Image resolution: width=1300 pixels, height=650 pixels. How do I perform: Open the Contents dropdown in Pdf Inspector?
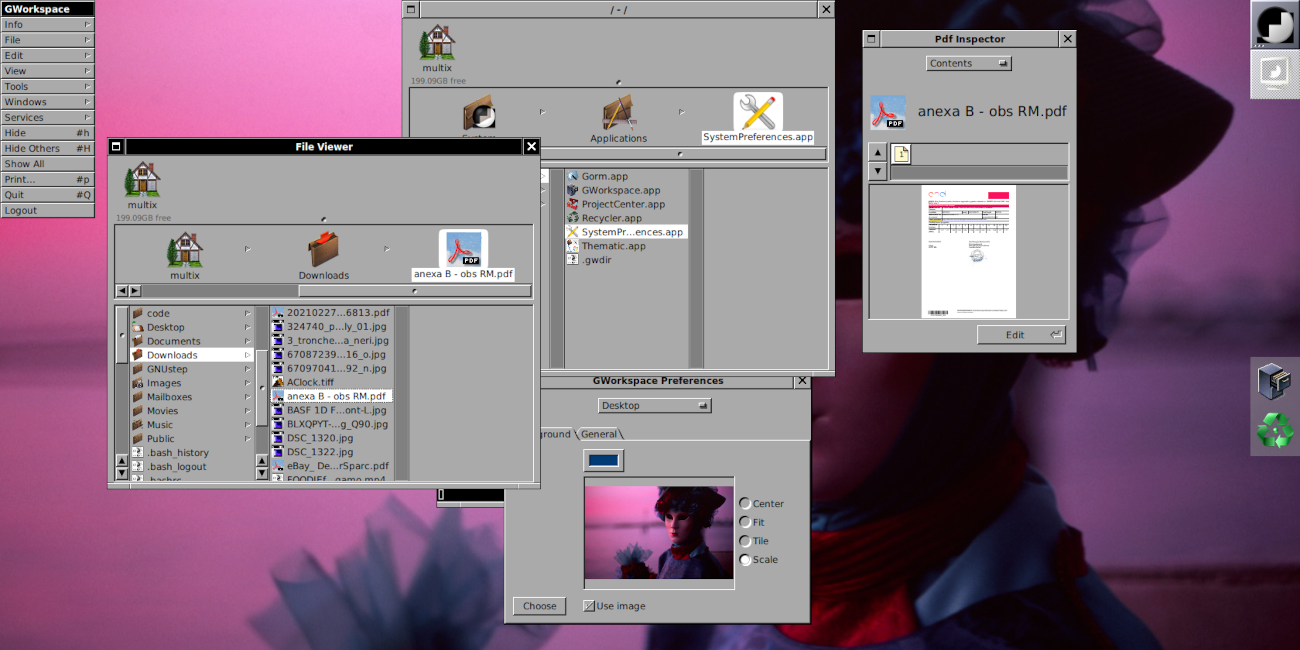(967, 62)
